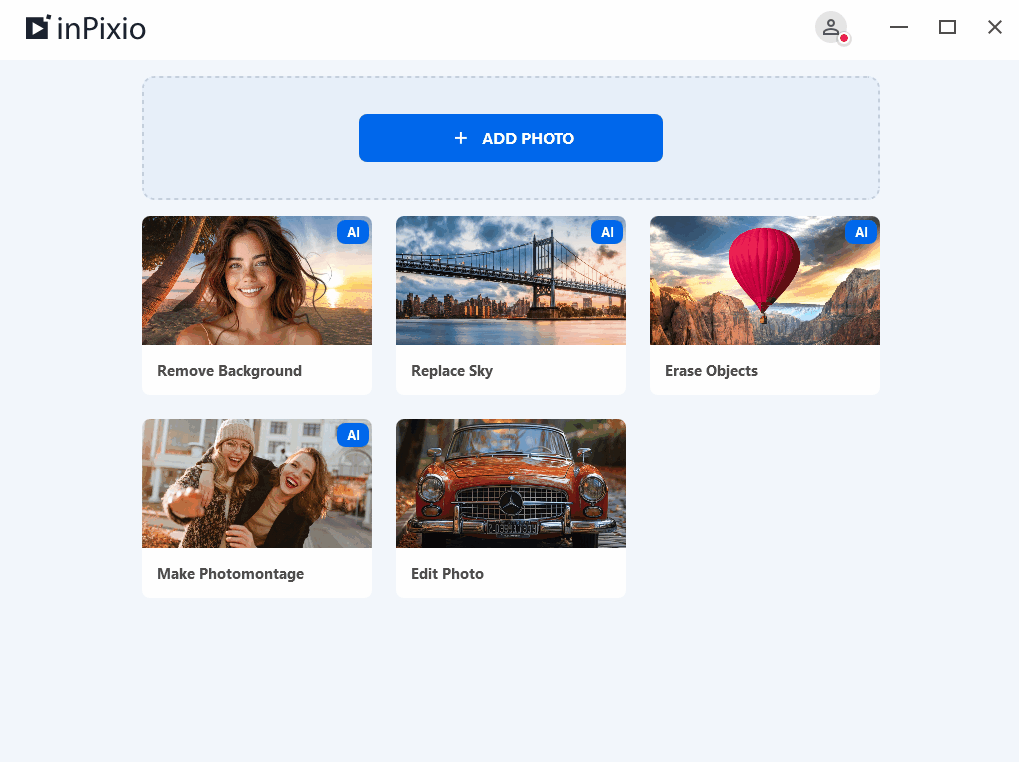Open the Remove Background woman thumbnail

click(x=257, y=281)
